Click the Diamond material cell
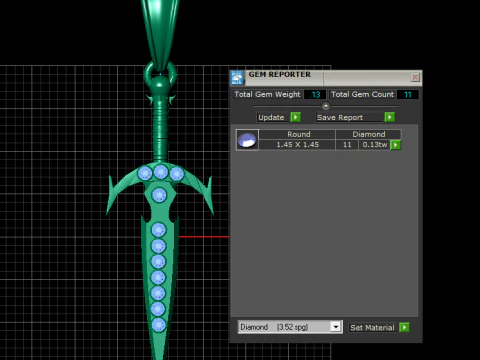This screenshot has height=360, width=480. coord(369,134)
